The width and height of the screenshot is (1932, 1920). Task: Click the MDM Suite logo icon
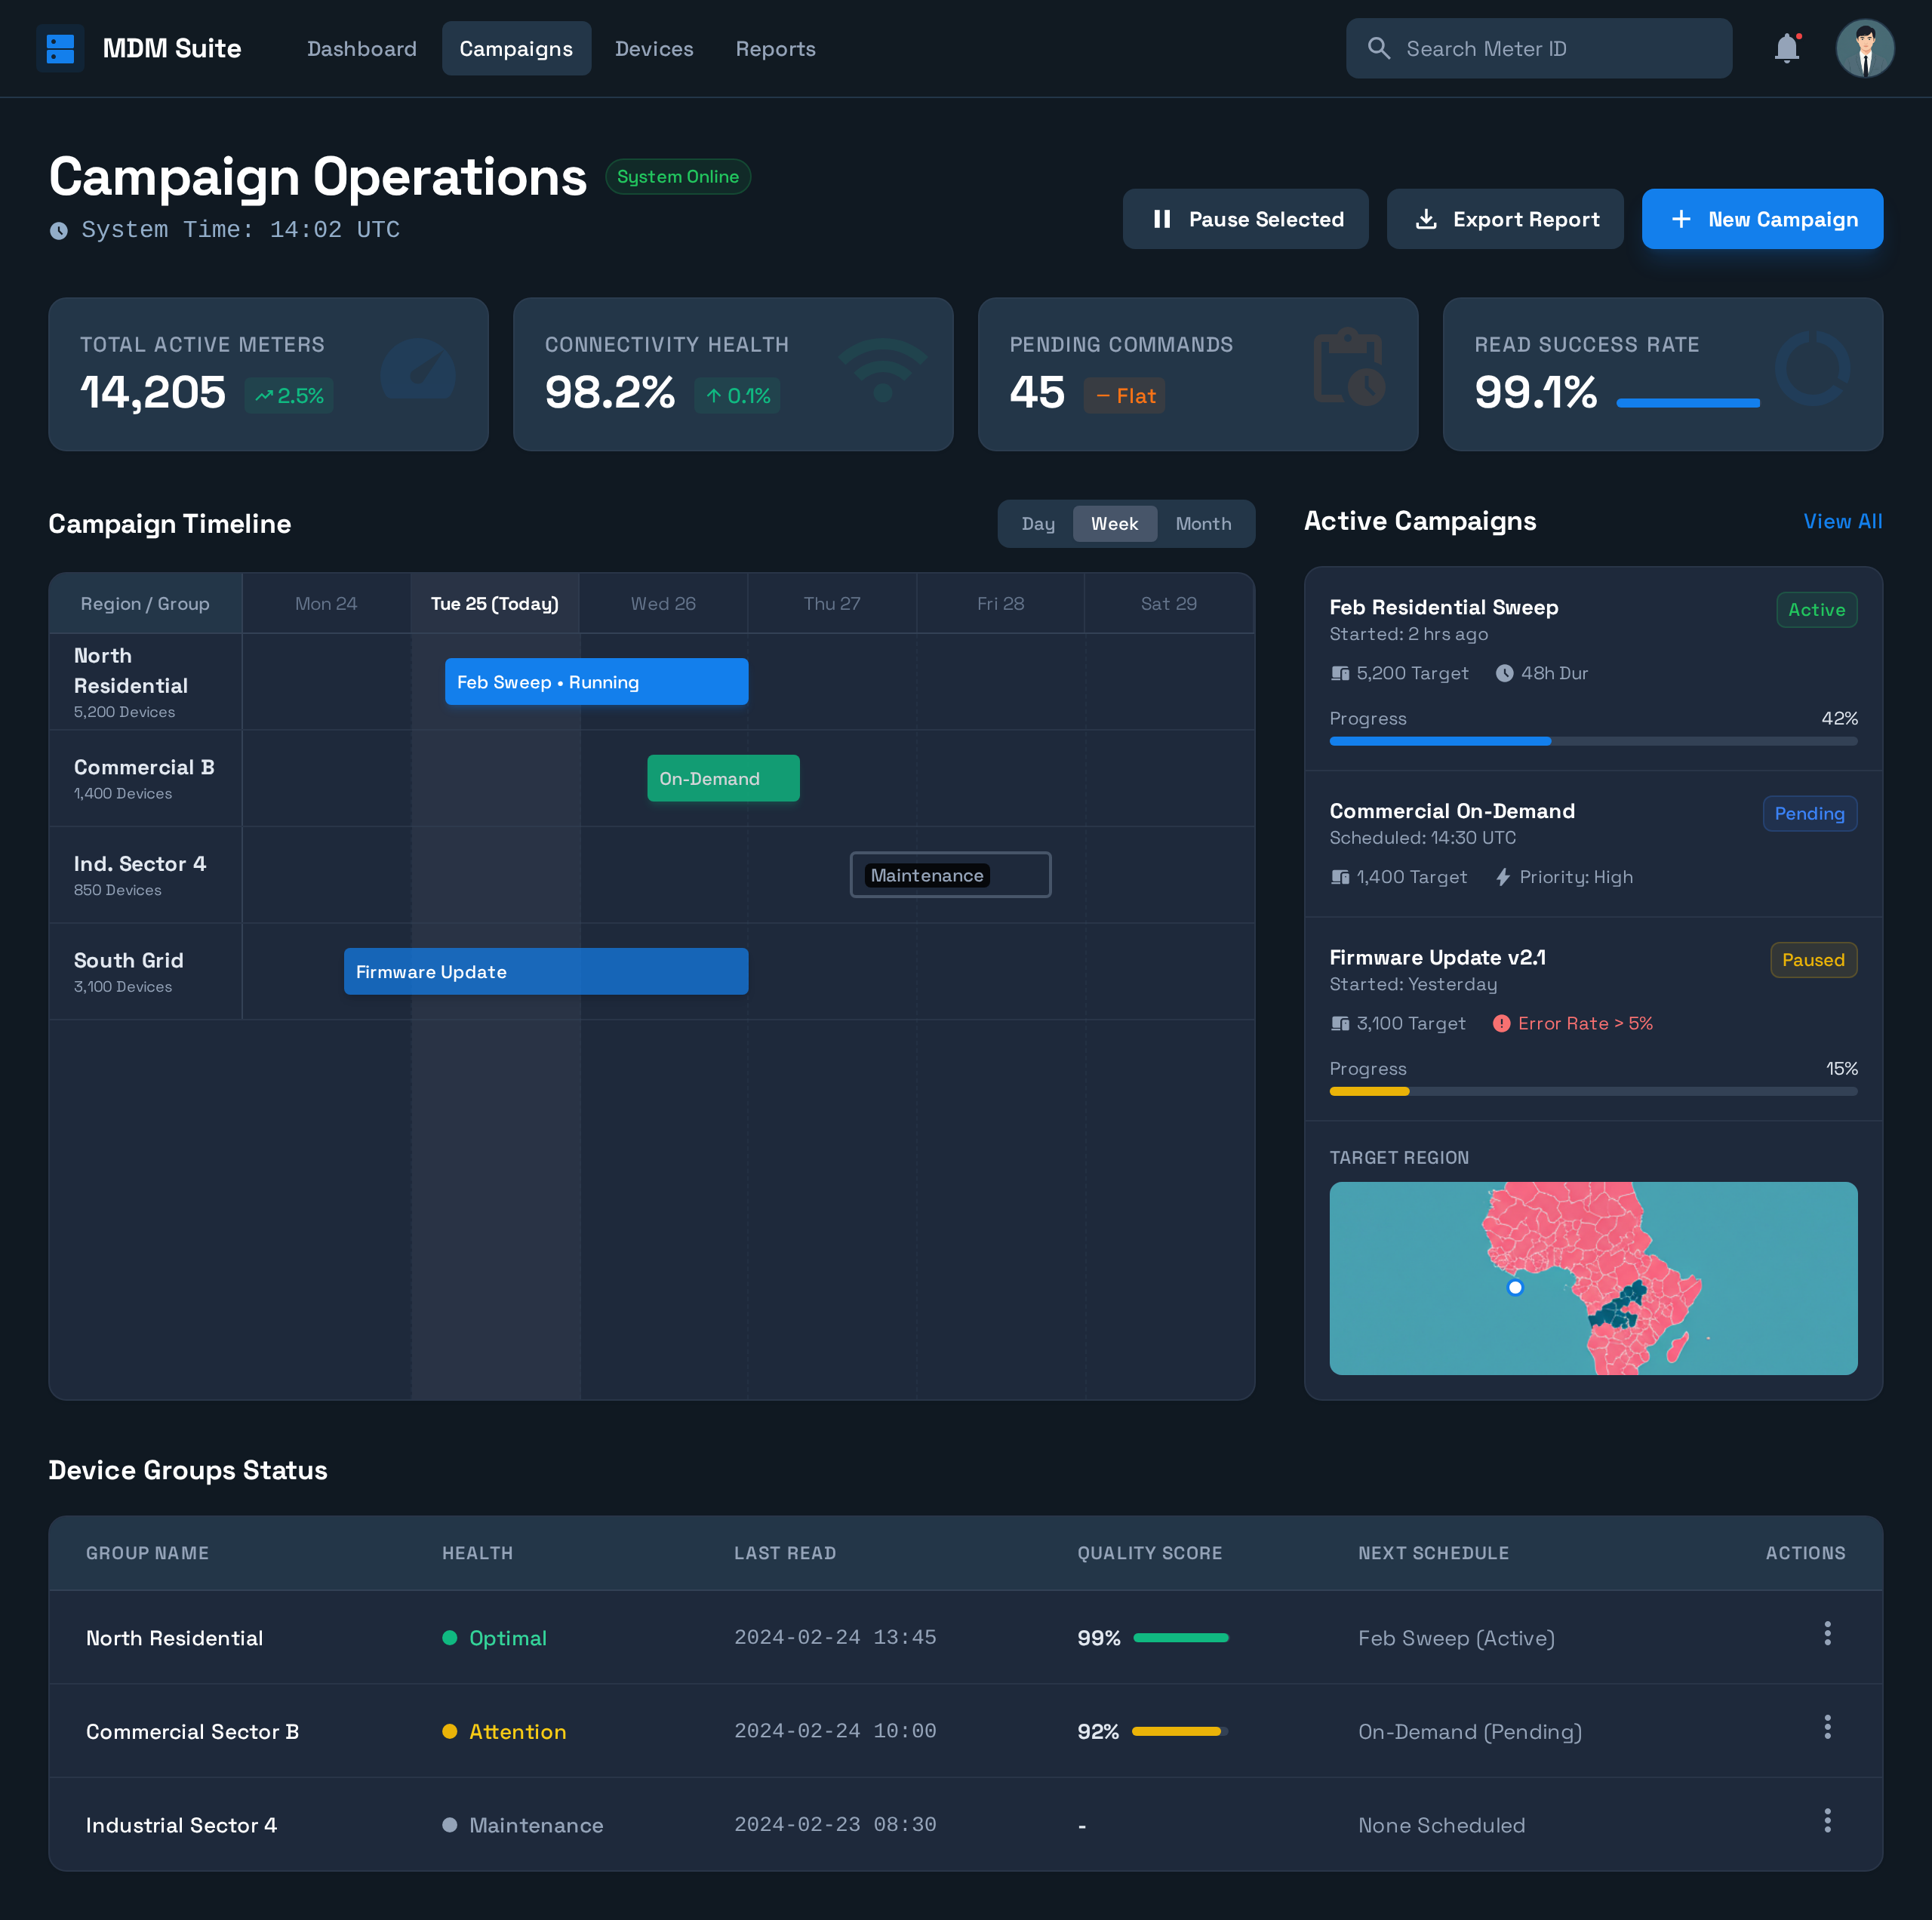pyautogui.click(x=60, y=48)
